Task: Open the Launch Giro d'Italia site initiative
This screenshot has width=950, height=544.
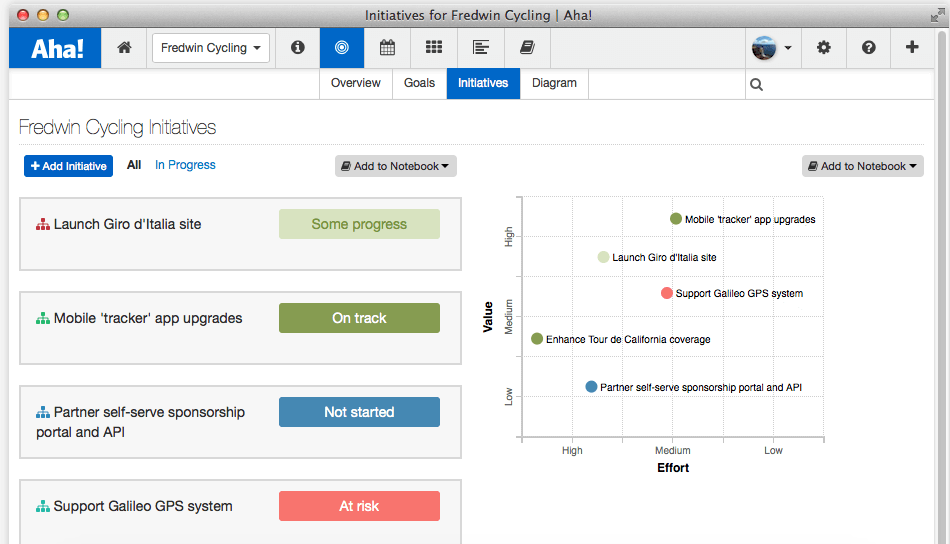Action: pos(127,224)
